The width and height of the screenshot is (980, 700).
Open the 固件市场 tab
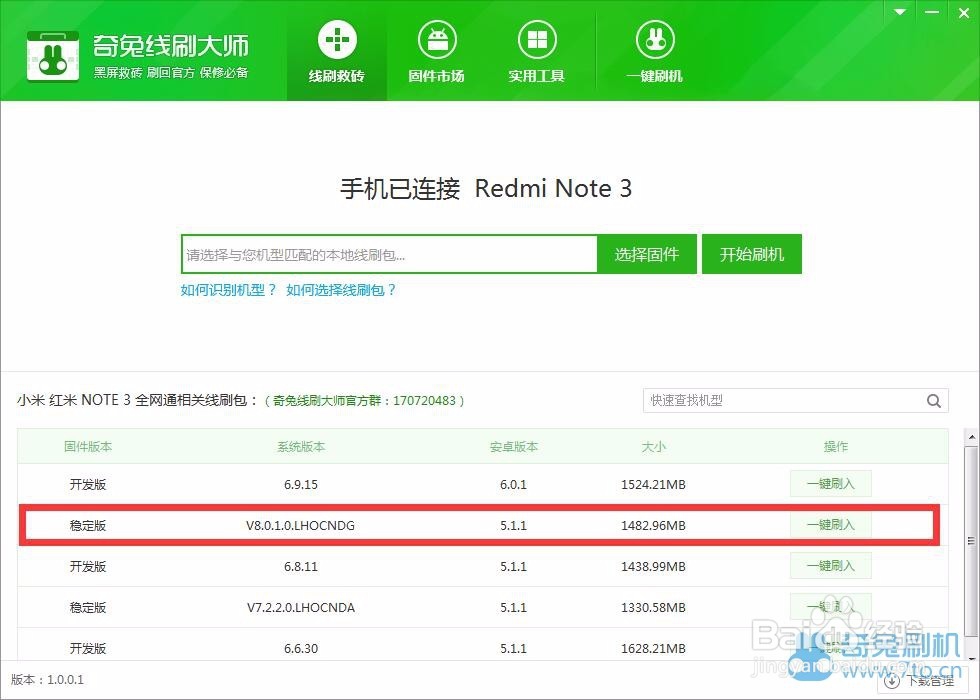click(436, 51)
